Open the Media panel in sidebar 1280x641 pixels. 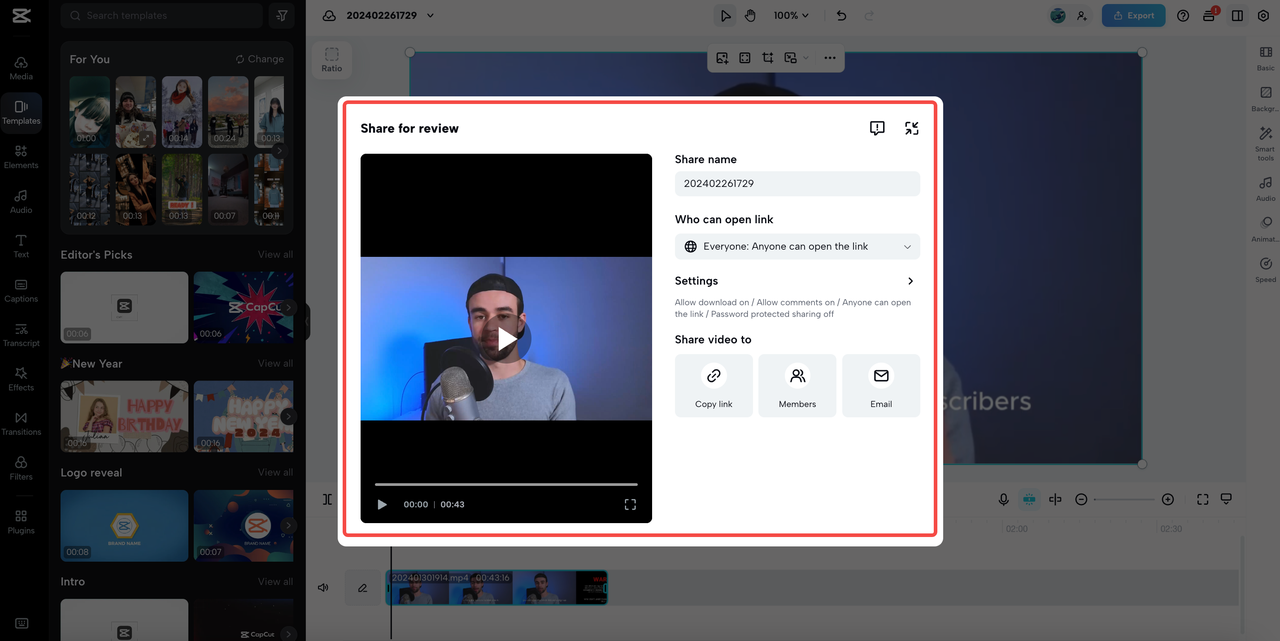[21, 67]
